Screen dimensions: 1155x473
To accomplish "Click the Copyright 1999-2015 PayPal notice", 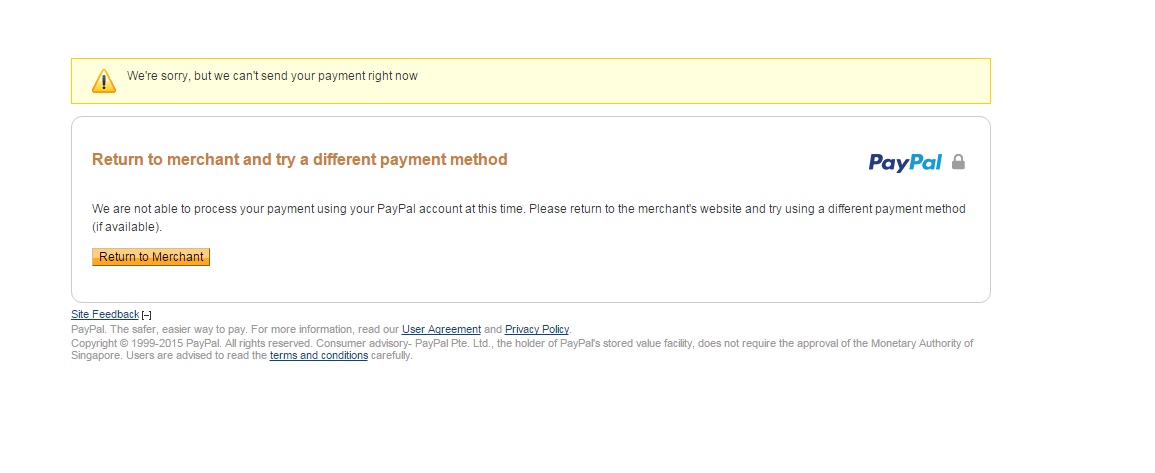I will [140, 343].
